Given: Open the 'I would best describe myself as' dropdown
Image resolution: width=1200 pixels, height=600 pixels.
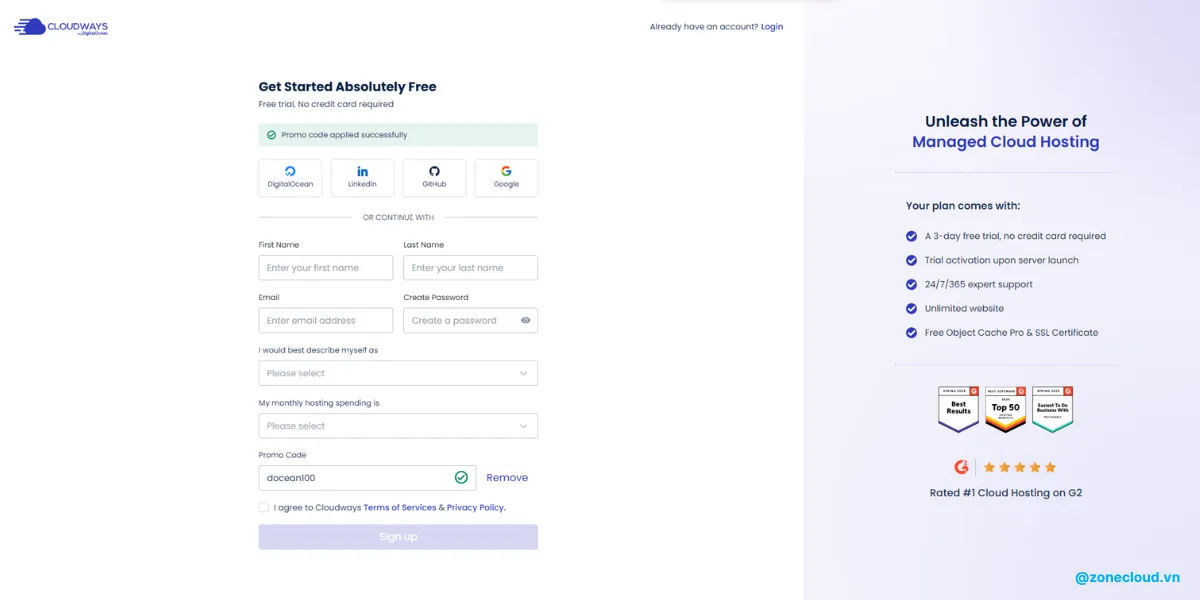Looking at the screenshot, I should (398, 373).
